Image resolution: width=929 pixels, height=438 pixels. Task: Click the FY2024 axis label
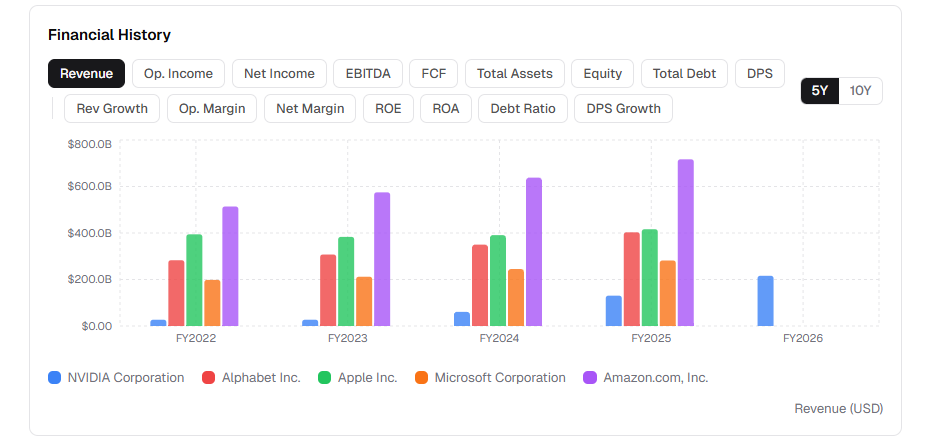[499, 339]
